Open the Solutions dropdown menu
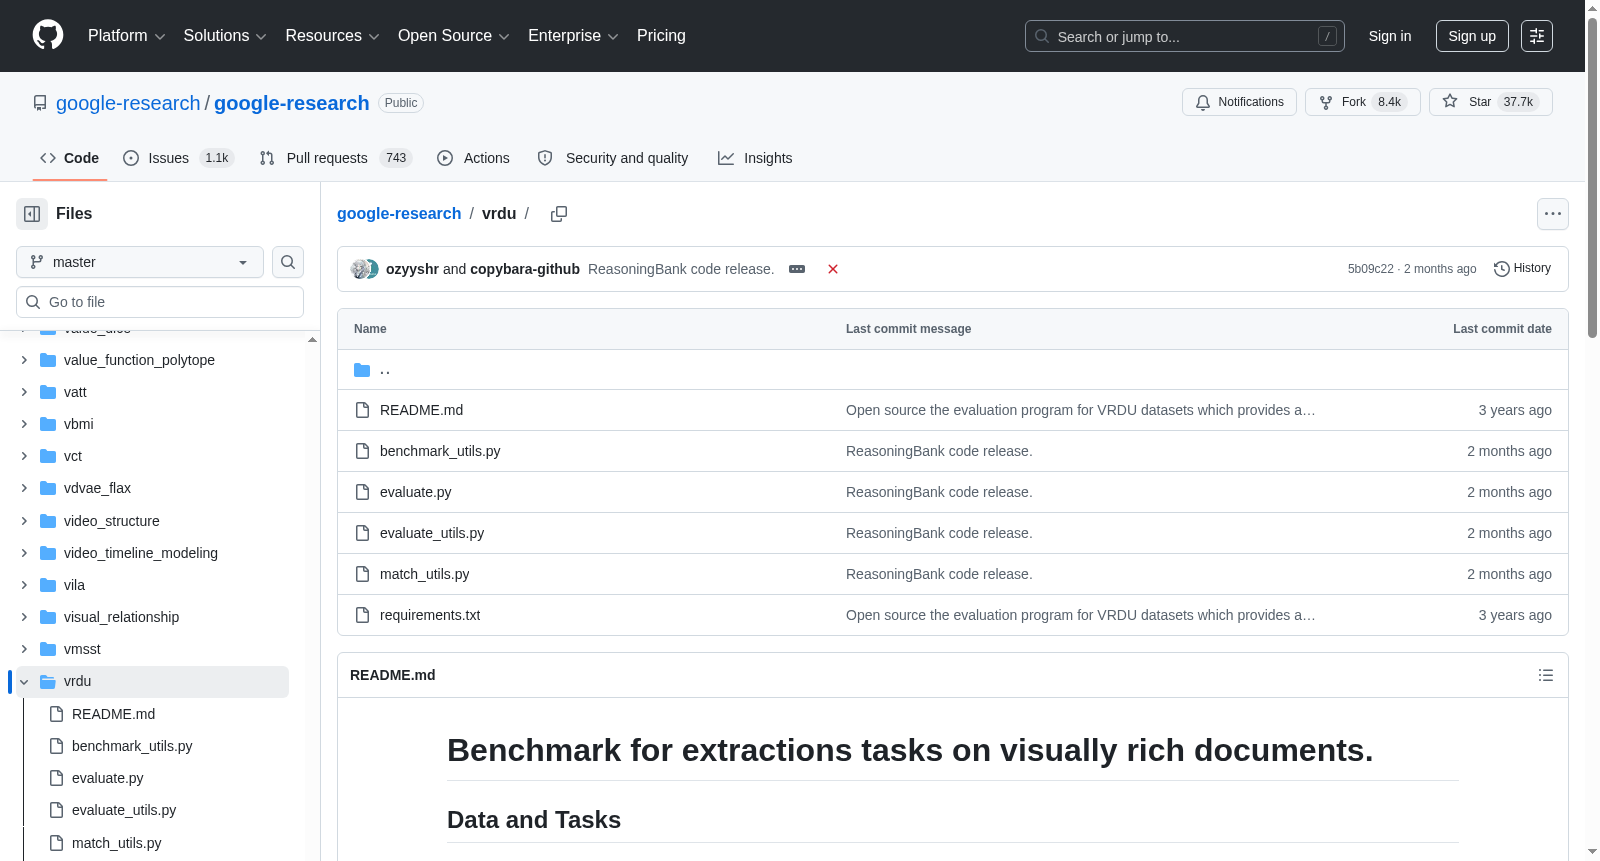 (x=225, y=36)
